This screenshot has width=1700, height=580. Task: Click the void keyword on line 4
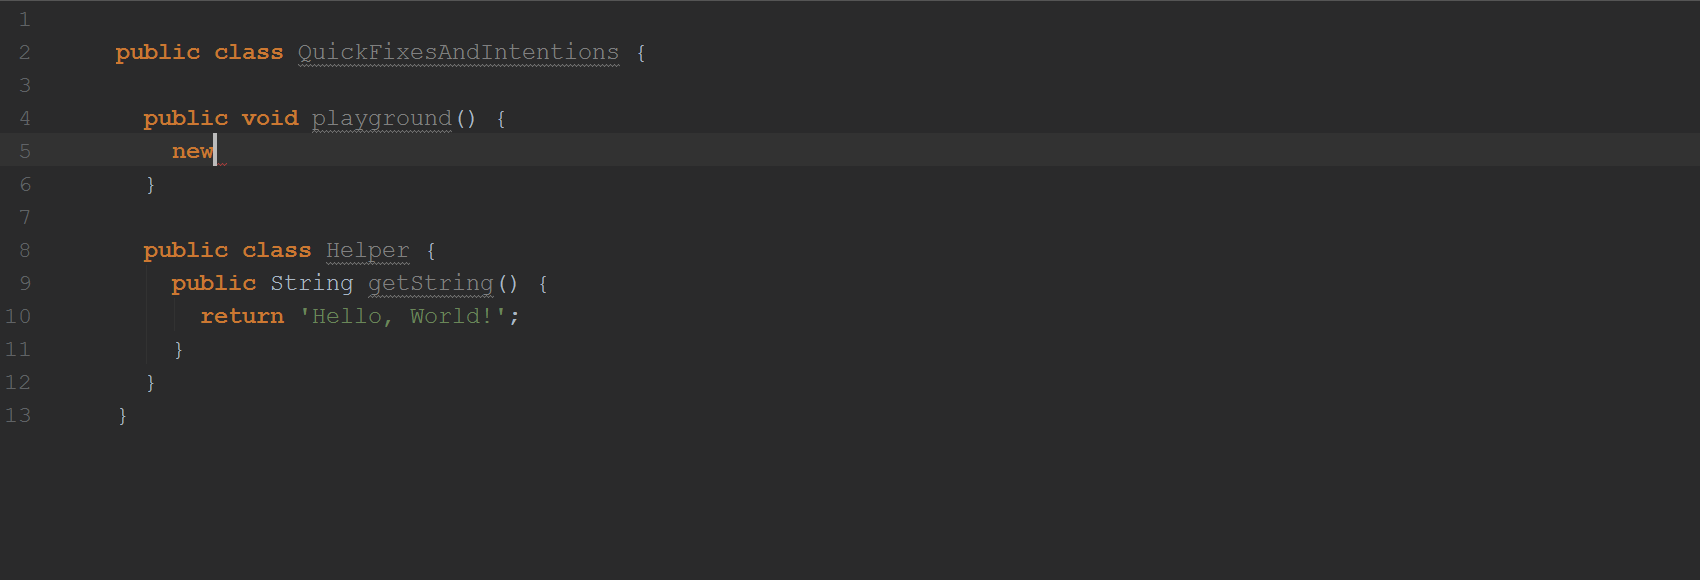[270, 118]
